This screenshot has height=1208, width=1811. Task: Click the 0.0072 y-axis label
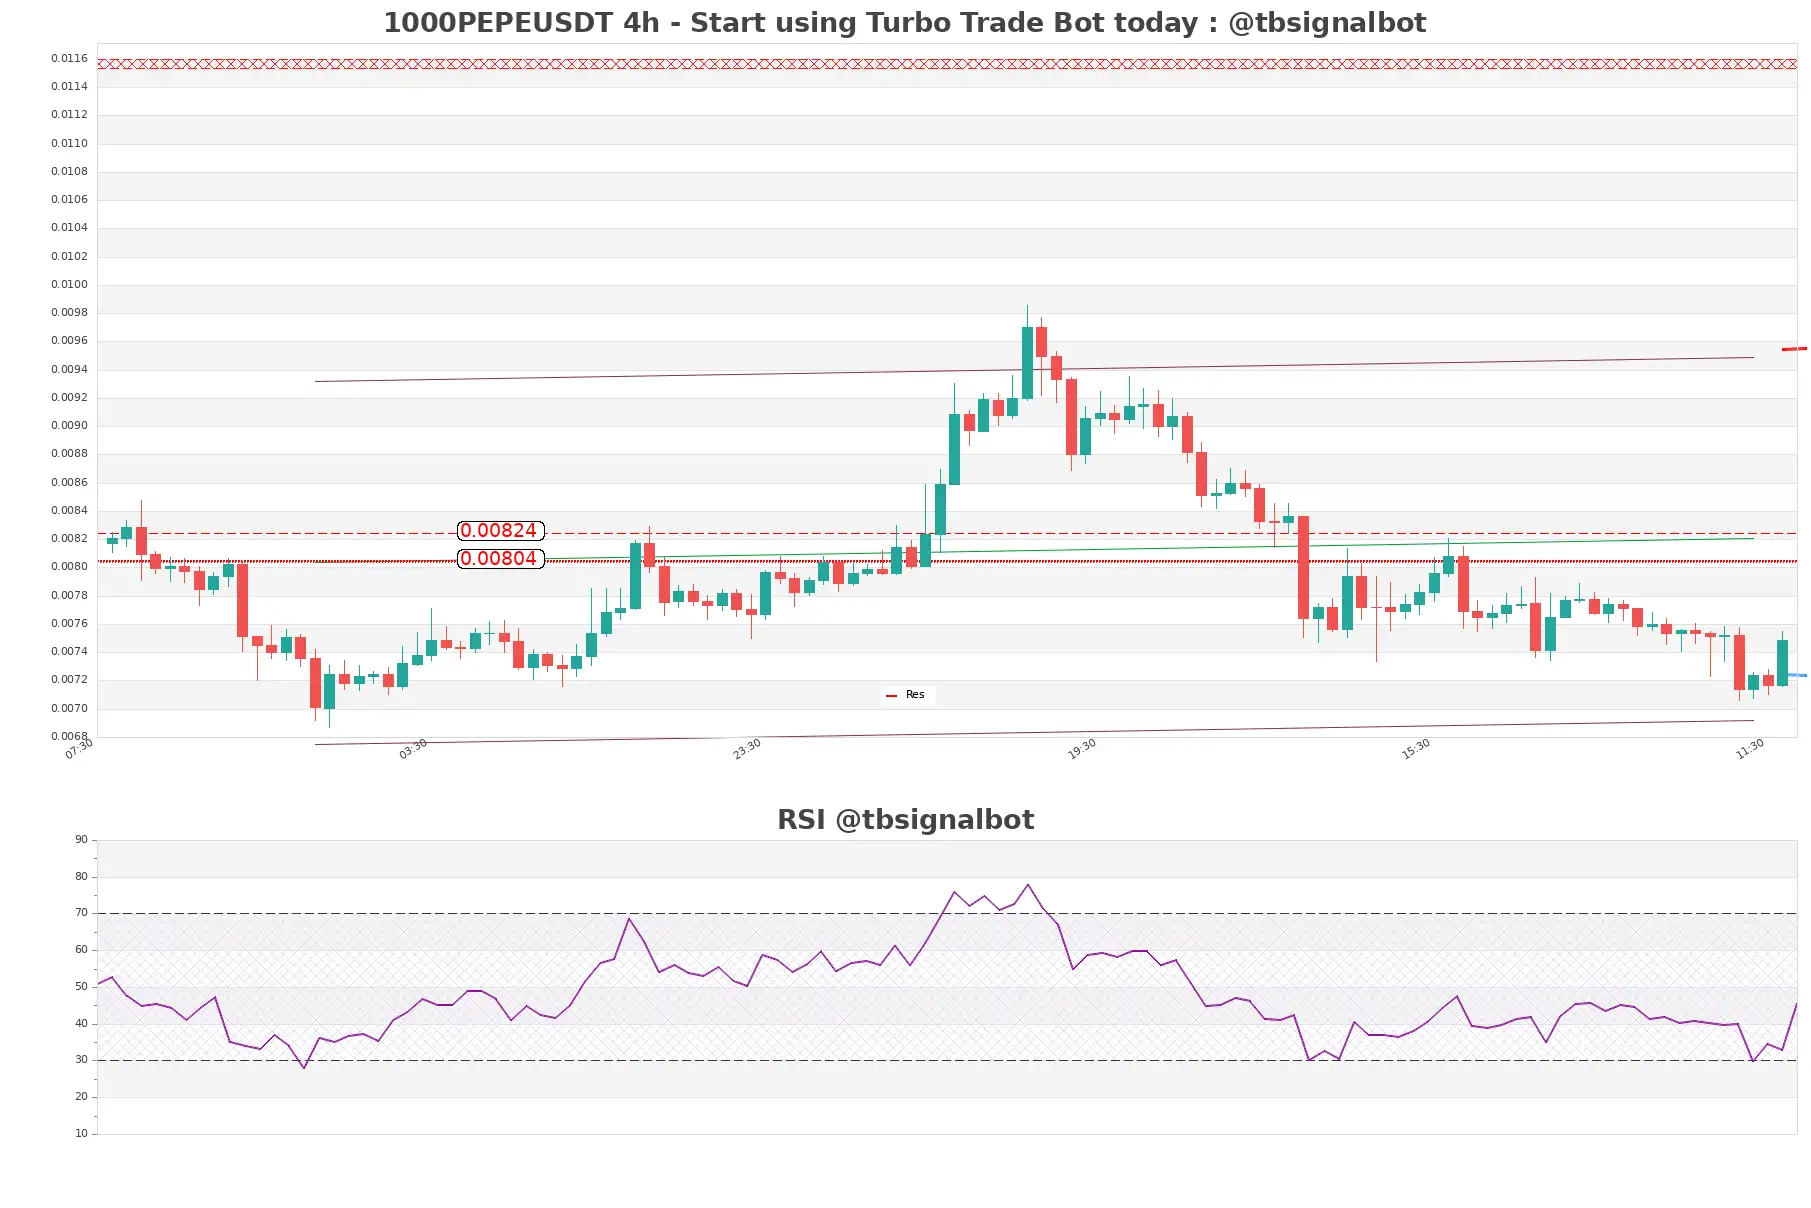coord(69,679)
